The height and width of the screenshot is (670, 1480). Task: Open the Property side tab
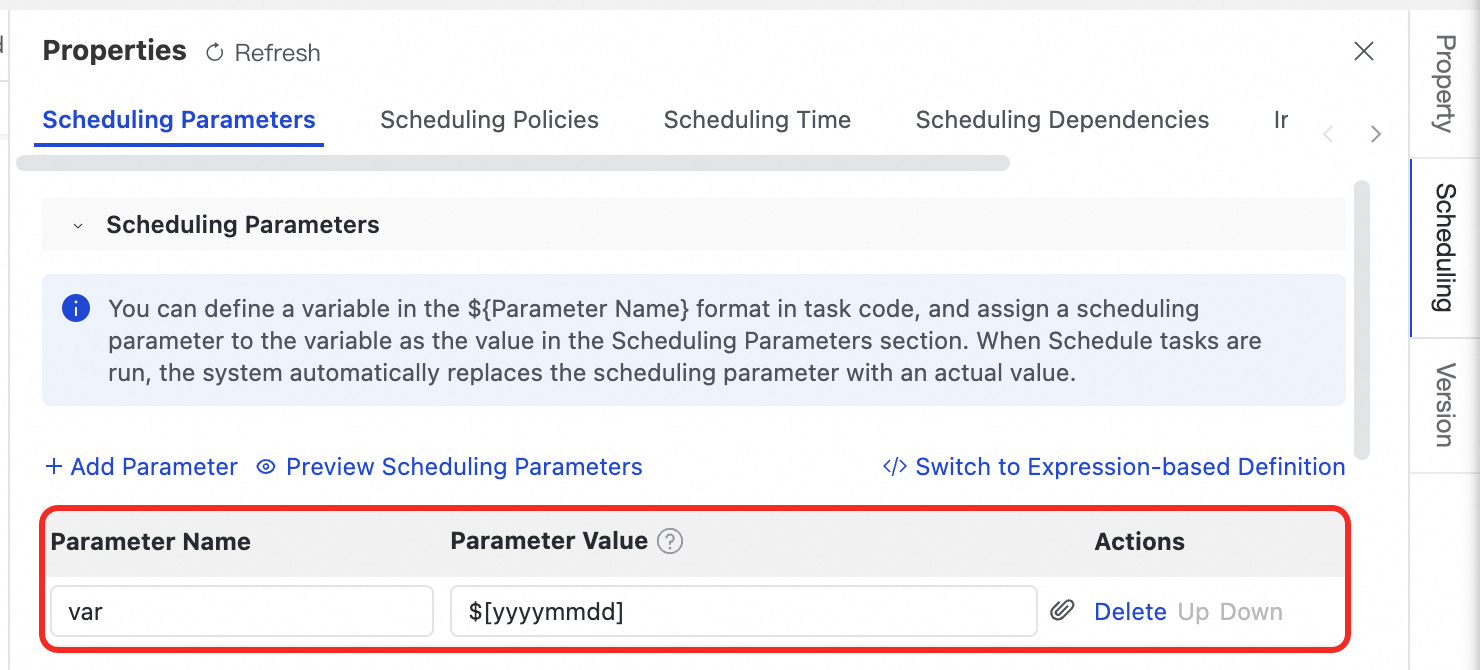(x=1444, y=84)
